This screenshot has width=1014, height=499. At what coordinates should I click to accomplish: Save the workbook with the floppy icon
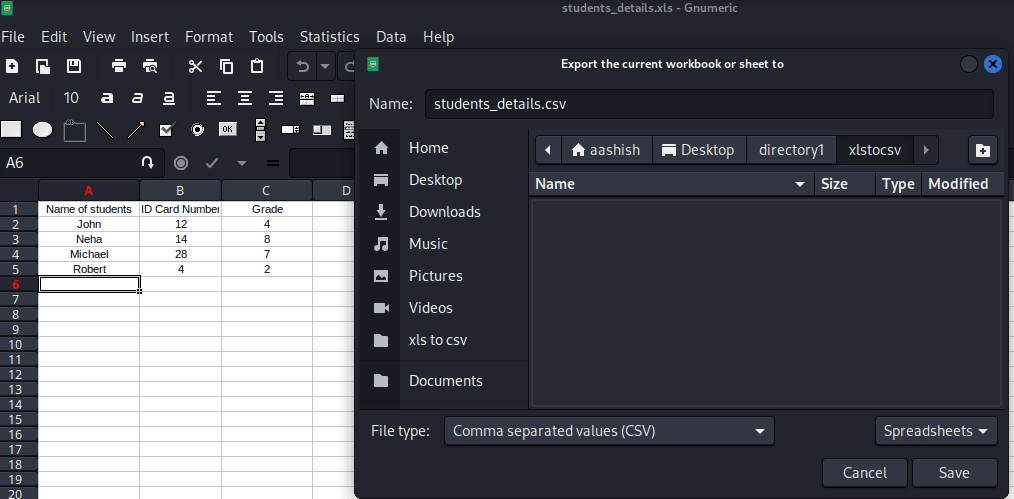point(74,66)
